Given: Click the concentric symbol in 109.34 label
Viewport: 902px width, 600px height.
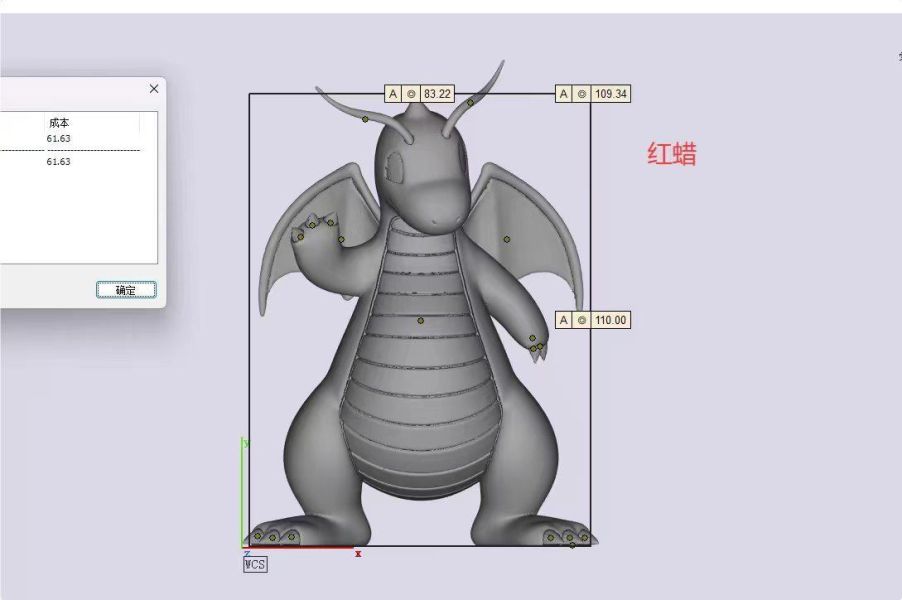Looking at the screenshot, I should [x=582, y=94].
